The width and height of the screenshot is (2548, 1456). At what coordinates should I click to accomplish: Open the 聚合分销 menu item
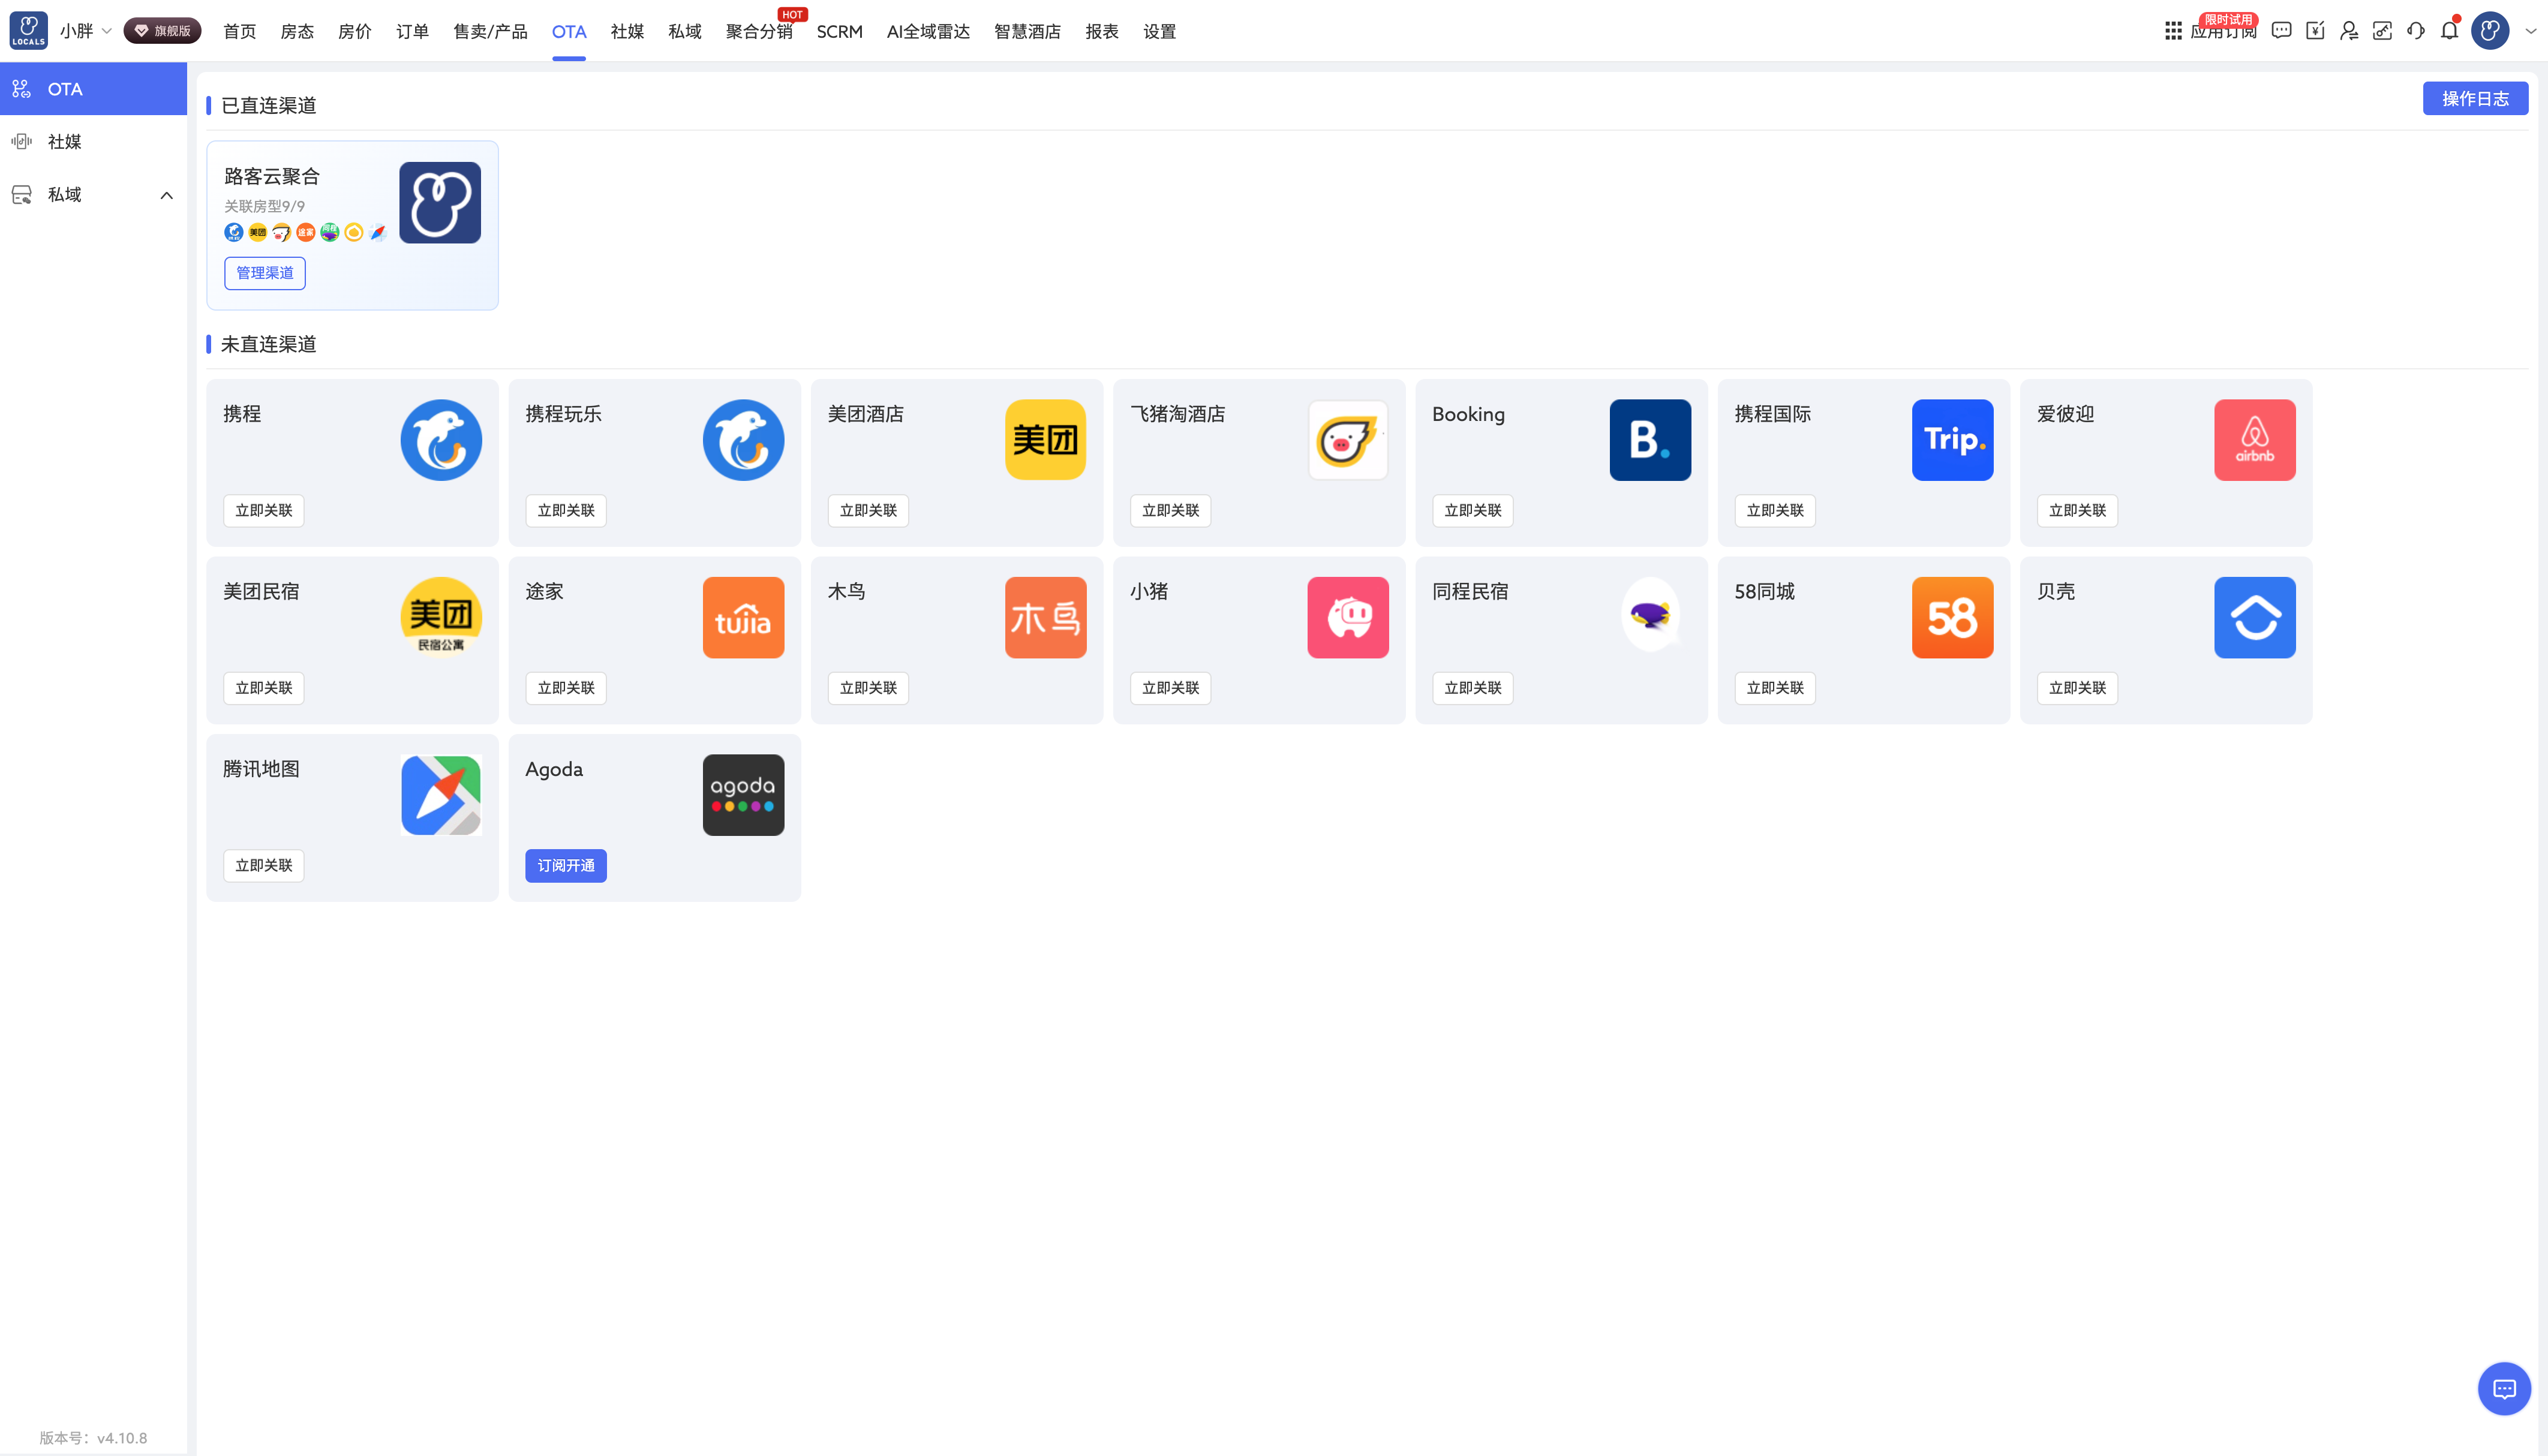759,32
